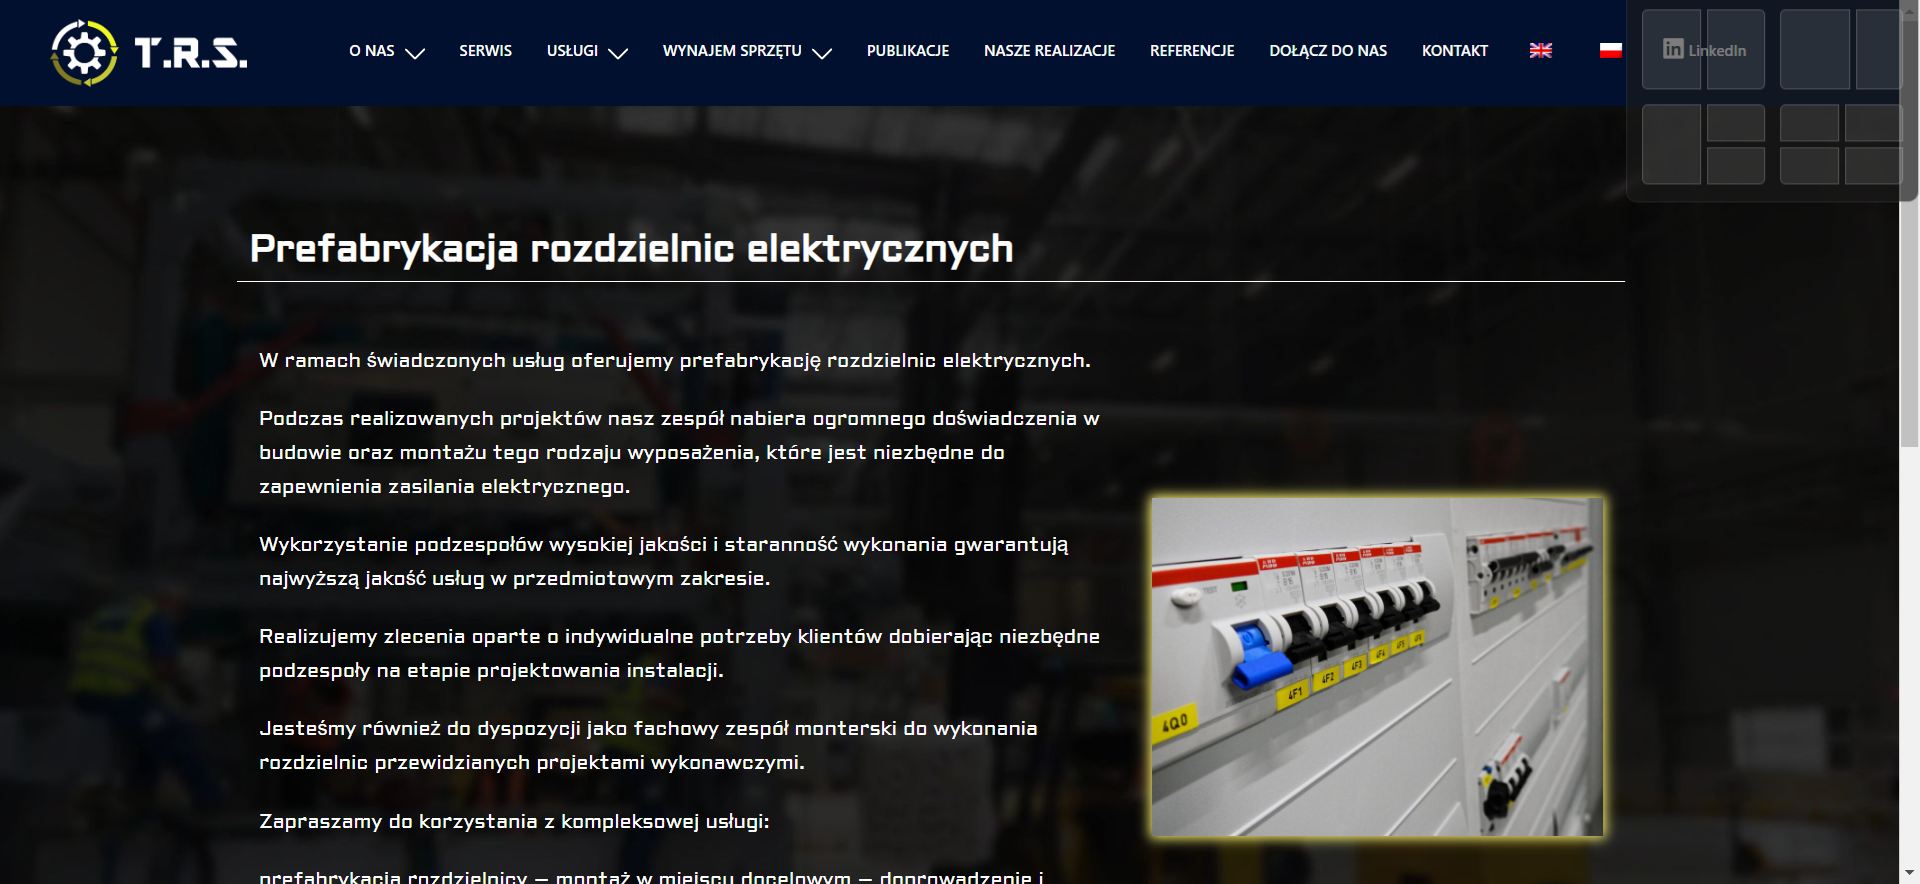Expand the O NAS chevron
1920x884 pixels.
point(415,53)
